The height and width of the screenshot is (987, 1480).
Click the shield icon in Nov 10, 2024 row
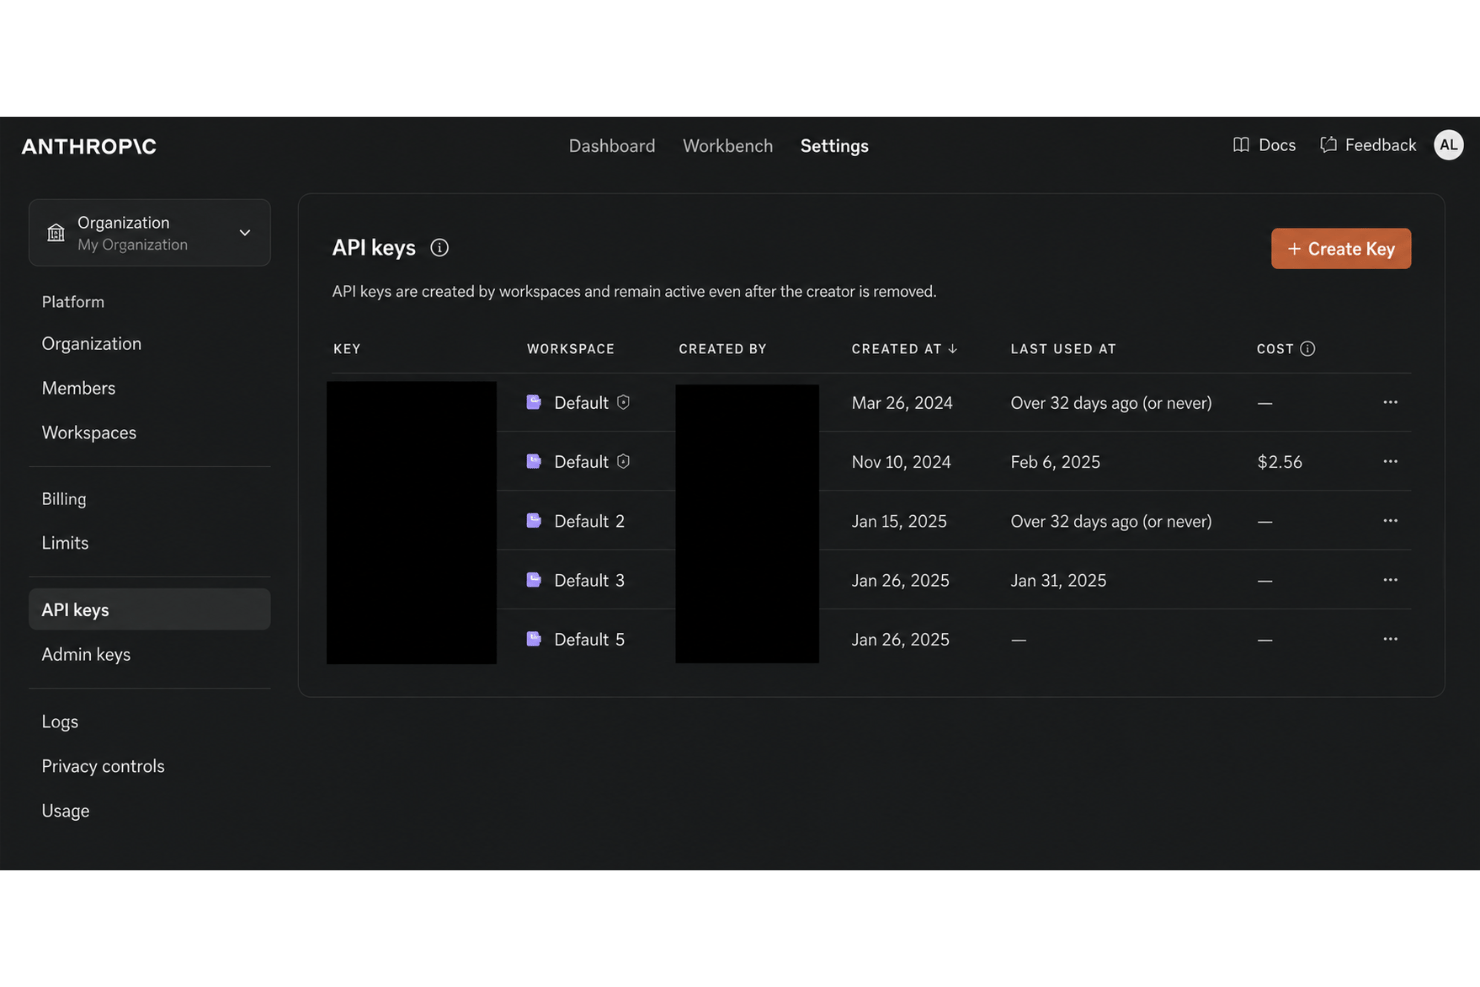click(x=623, y=461)
